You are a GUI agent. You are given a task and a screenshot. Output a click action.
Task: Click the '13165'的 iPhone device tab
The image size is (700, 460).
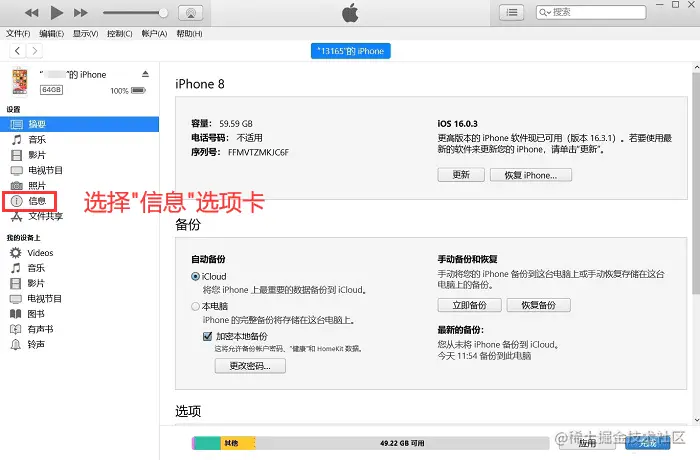(x=350, y=51)
